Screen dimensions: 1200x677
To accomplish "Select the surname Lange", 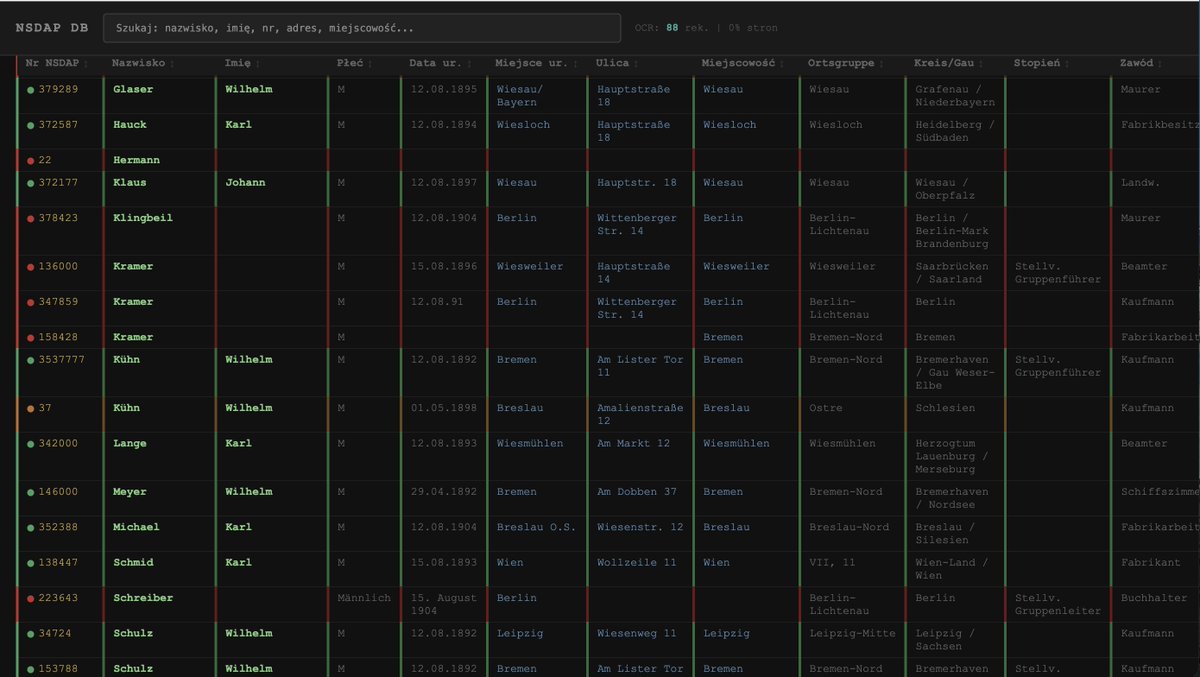I will coord(130,444).
